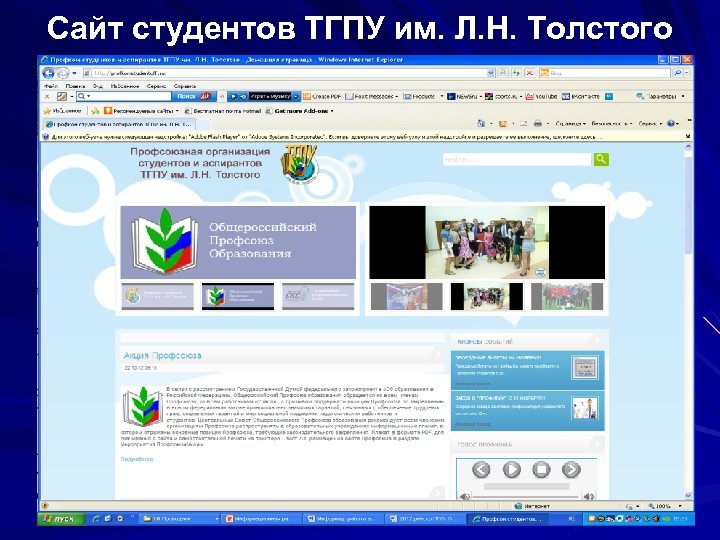
Task: Open the NewsRu toolbar shortcut
Action: [x=463, y=96]
